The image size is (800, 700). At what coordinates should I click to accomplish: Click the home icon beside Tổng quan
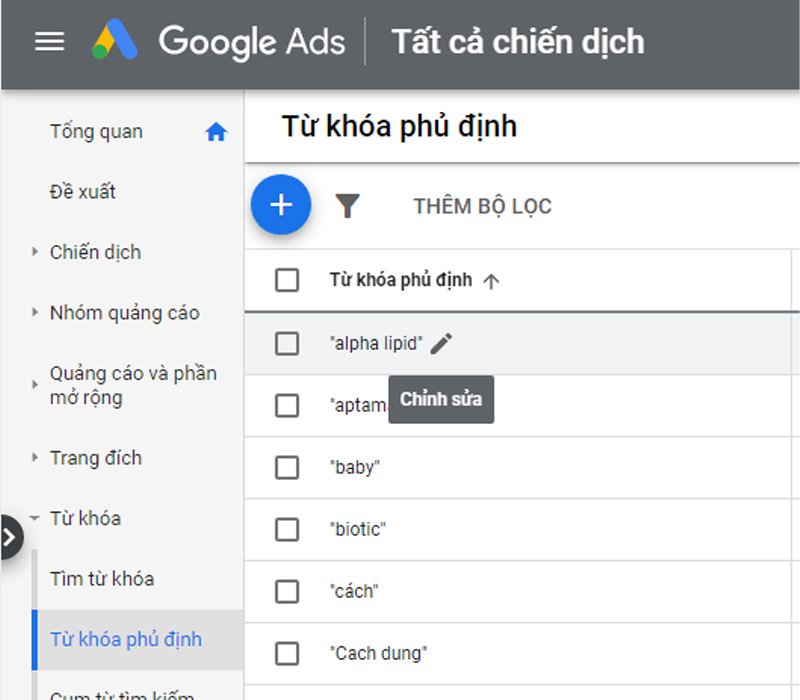216,132
